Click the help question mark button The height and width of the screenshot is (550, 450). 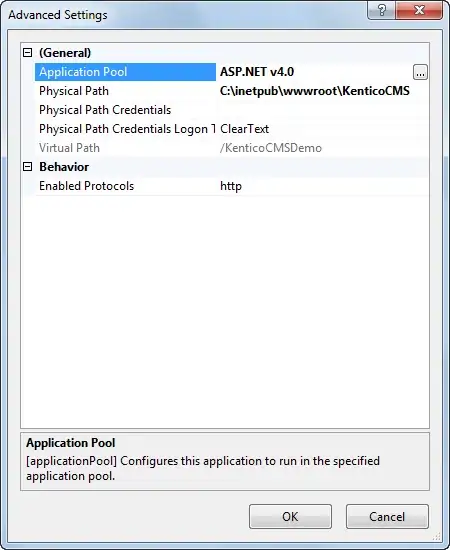[x=382, y=10]
